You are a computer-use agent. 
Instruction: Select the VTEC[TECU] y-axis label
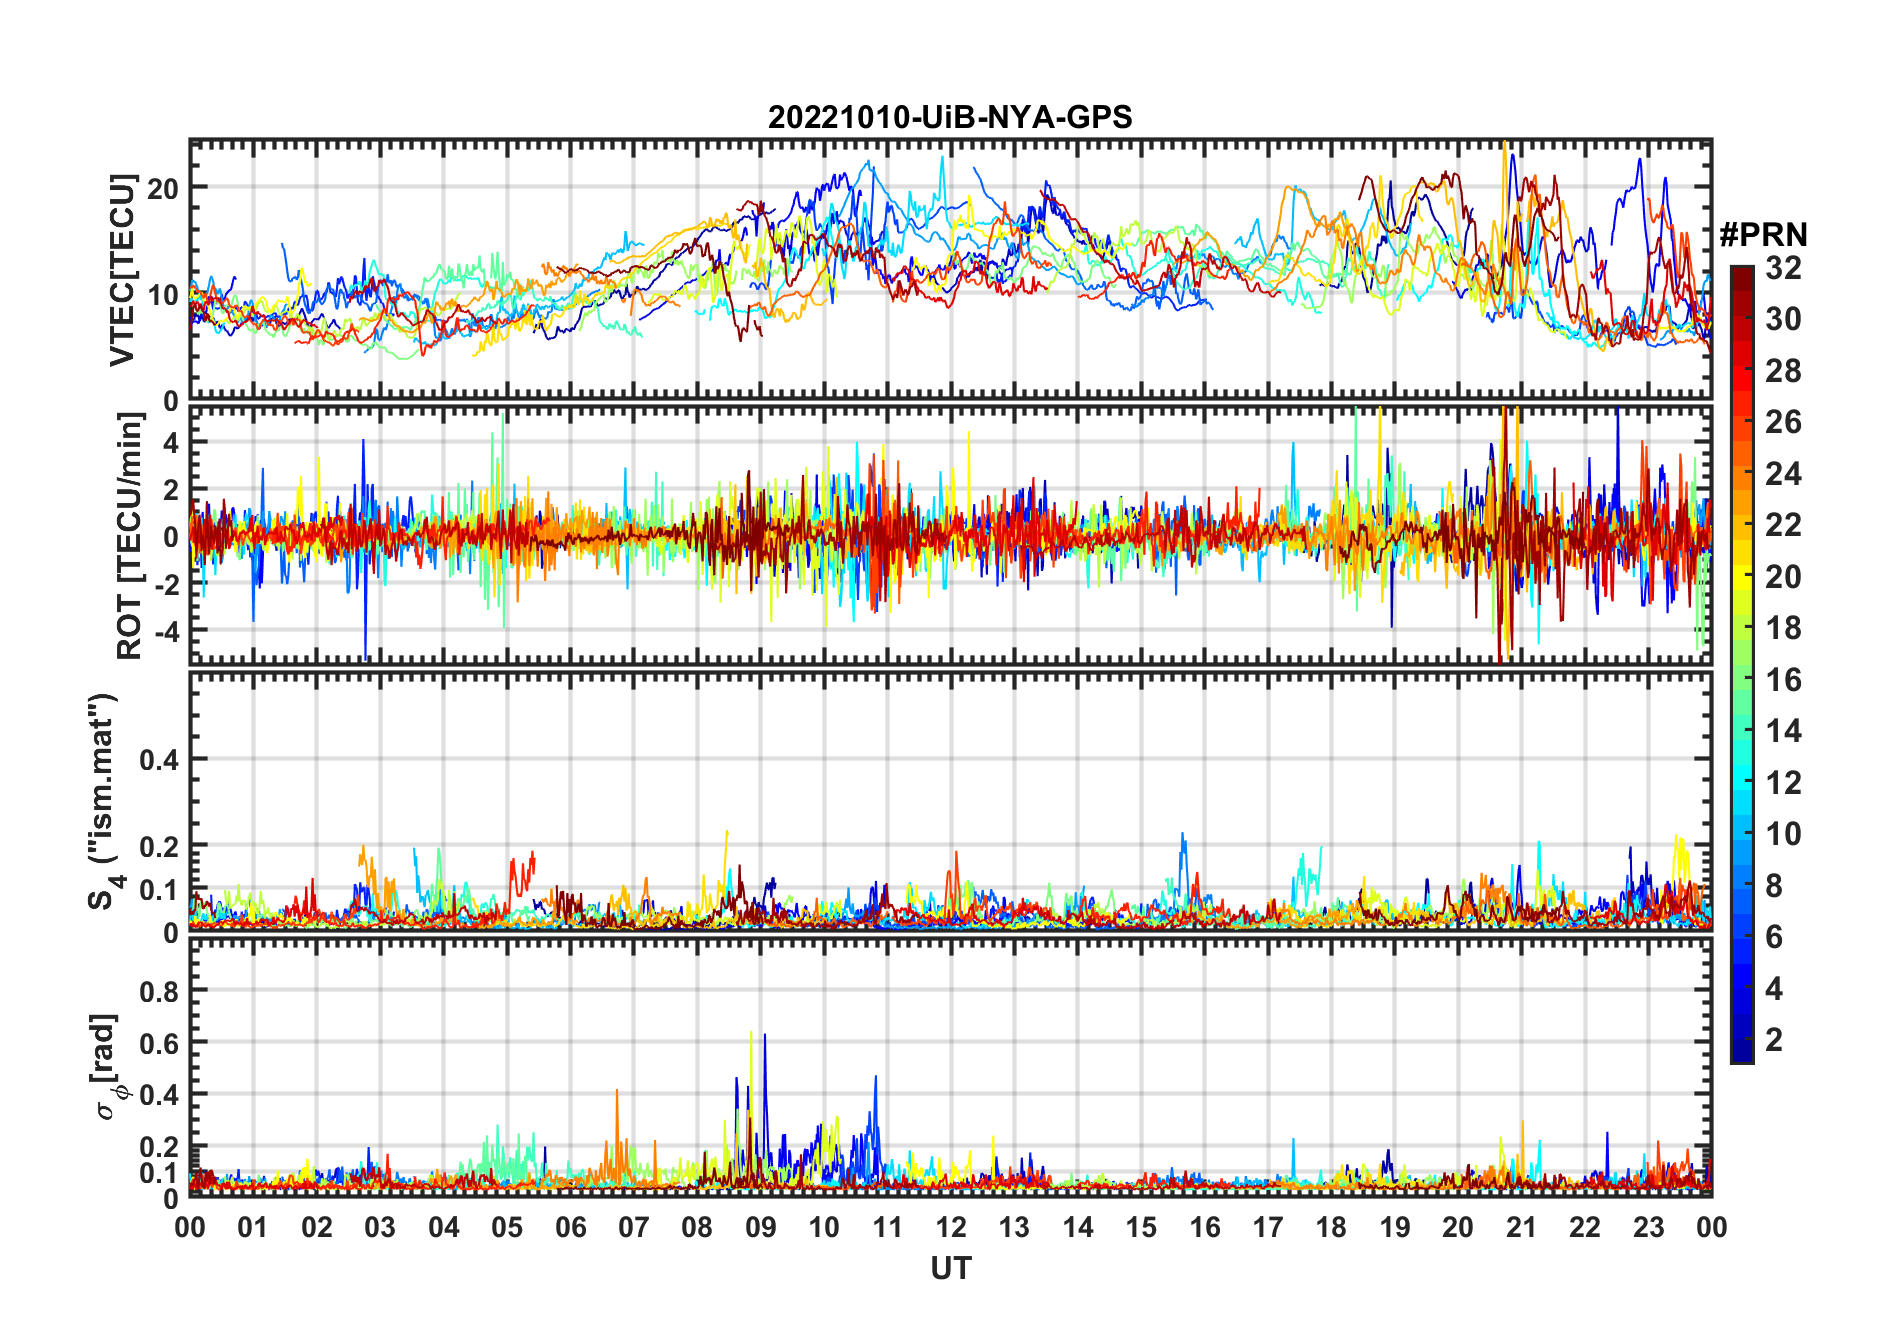pos(123,270)
